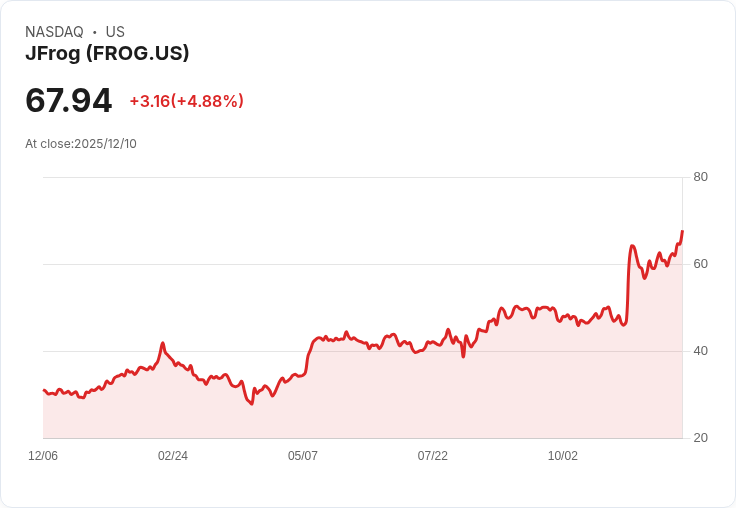Select the 67.94 current price

[x=68, y=100]
